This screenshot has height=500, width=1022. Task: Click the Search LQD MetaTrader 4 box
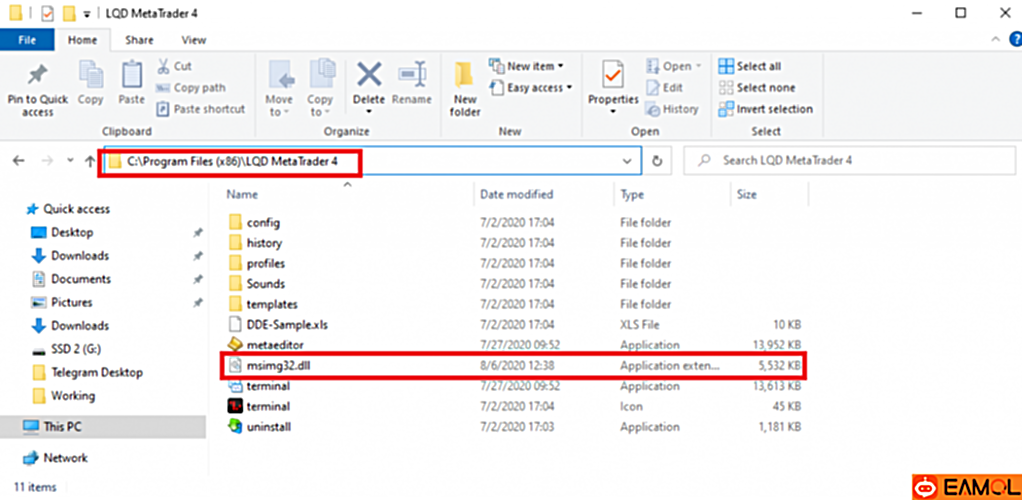pyautogui.click(x=849, y=160)
